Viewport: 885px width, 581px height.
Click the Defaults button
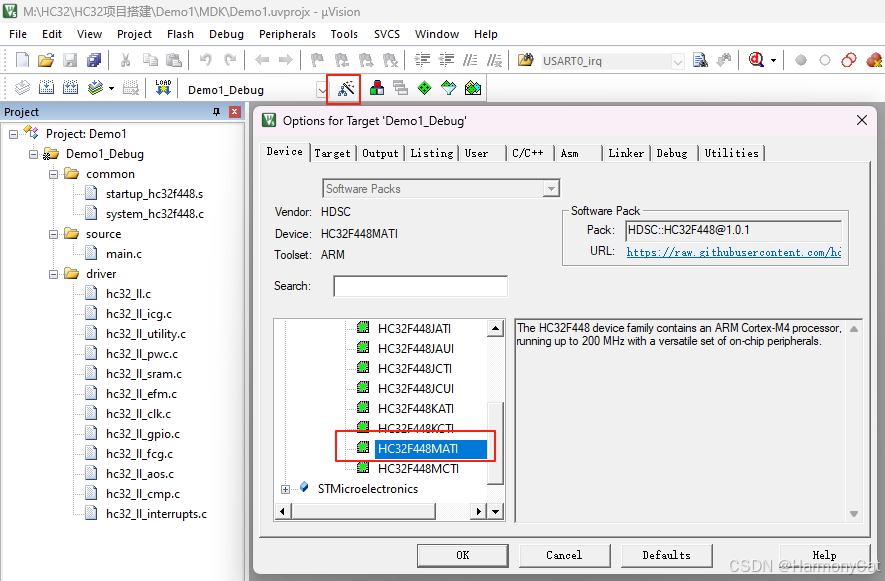[x=667, y=555]
